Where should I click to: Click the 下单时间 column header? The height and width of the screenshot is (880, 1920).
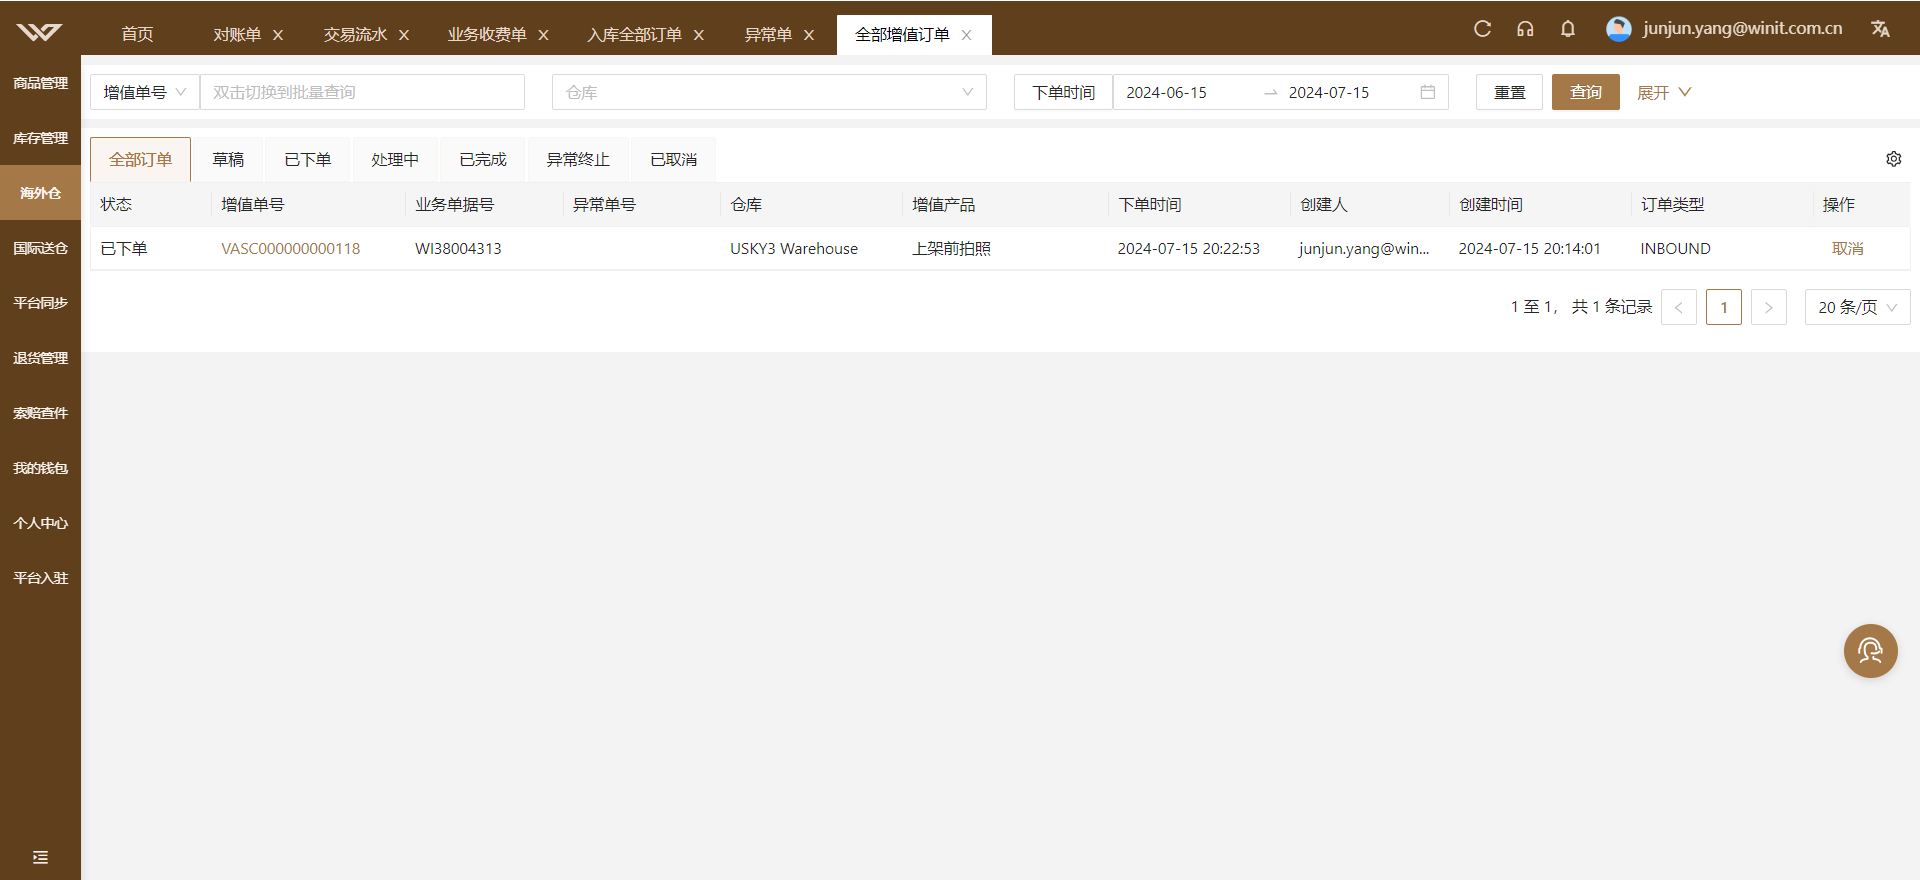pos(1149,205)
